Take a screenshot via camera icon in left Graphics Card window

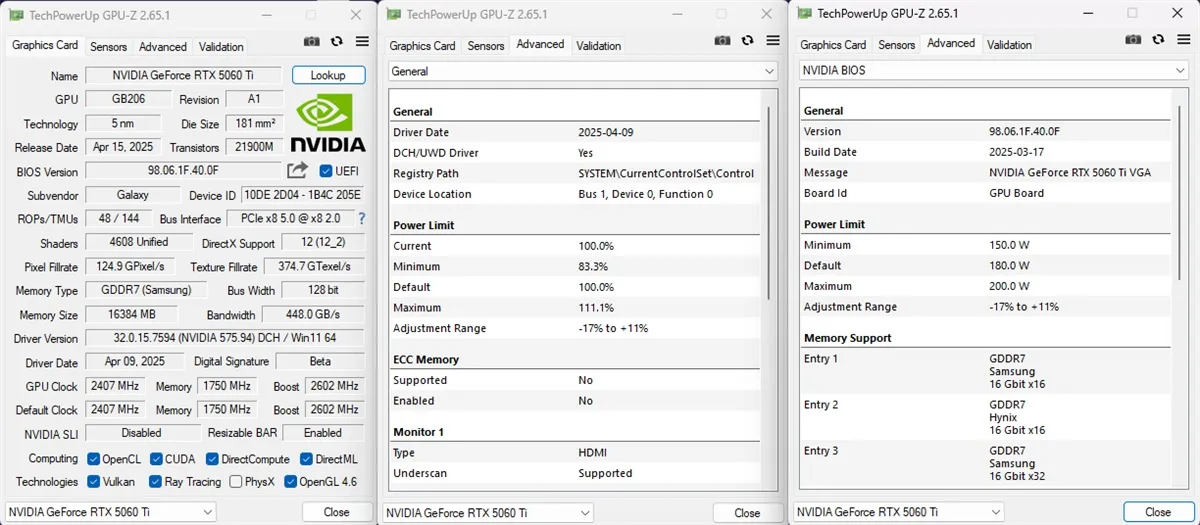click(x=312, y=42)
